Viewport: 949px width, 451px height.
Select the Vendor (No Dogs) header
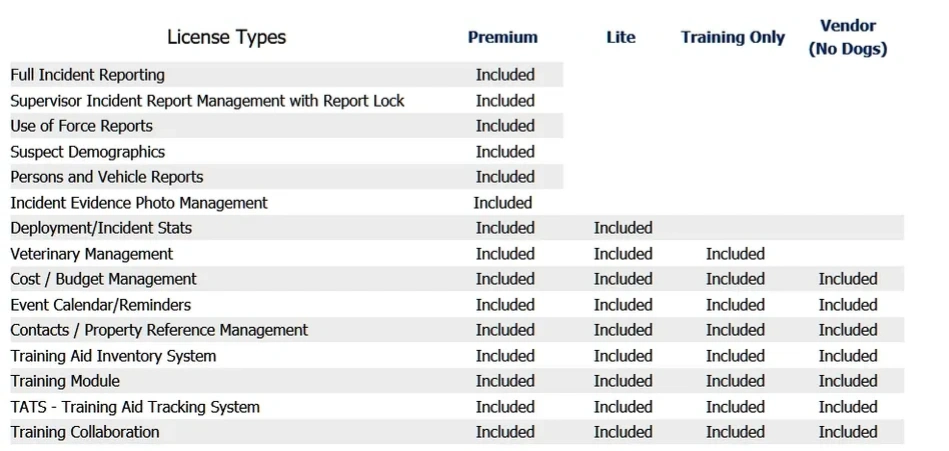click(x=847, y=38)
